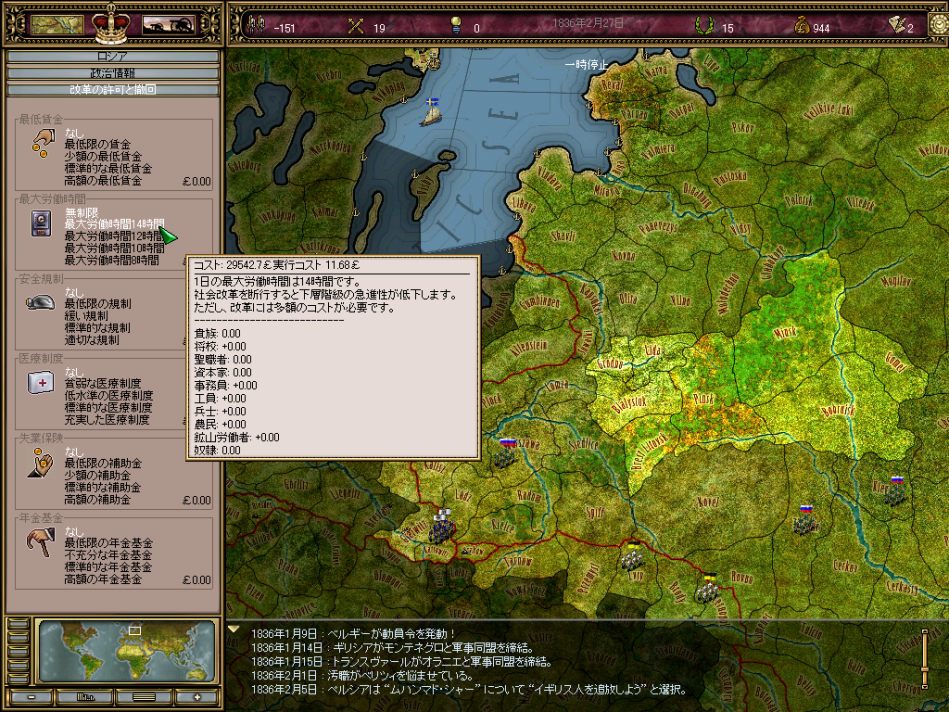The width and height of the screenshot is (949, 712).
Task: Click the manpower soldiers icon showing -151
Action: pos(257,25)
